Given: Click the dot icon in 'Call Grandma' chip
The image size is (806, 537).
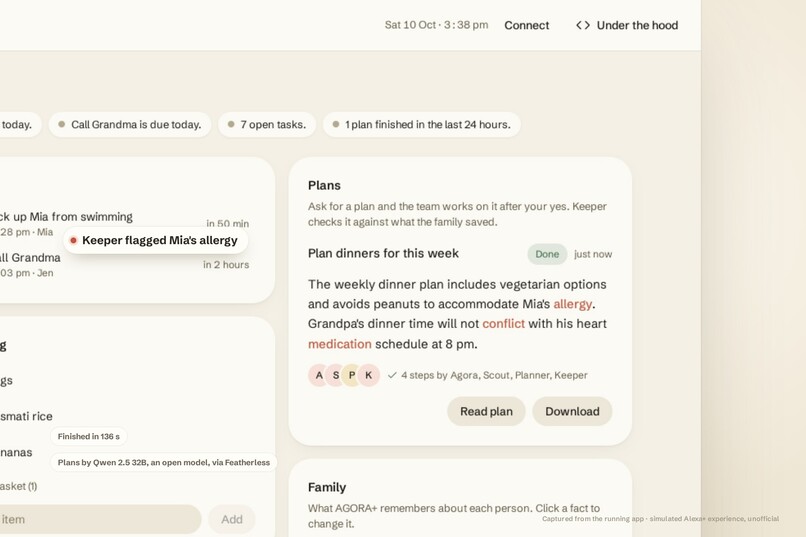Looking at the screenshot, I should click(62, 124).
